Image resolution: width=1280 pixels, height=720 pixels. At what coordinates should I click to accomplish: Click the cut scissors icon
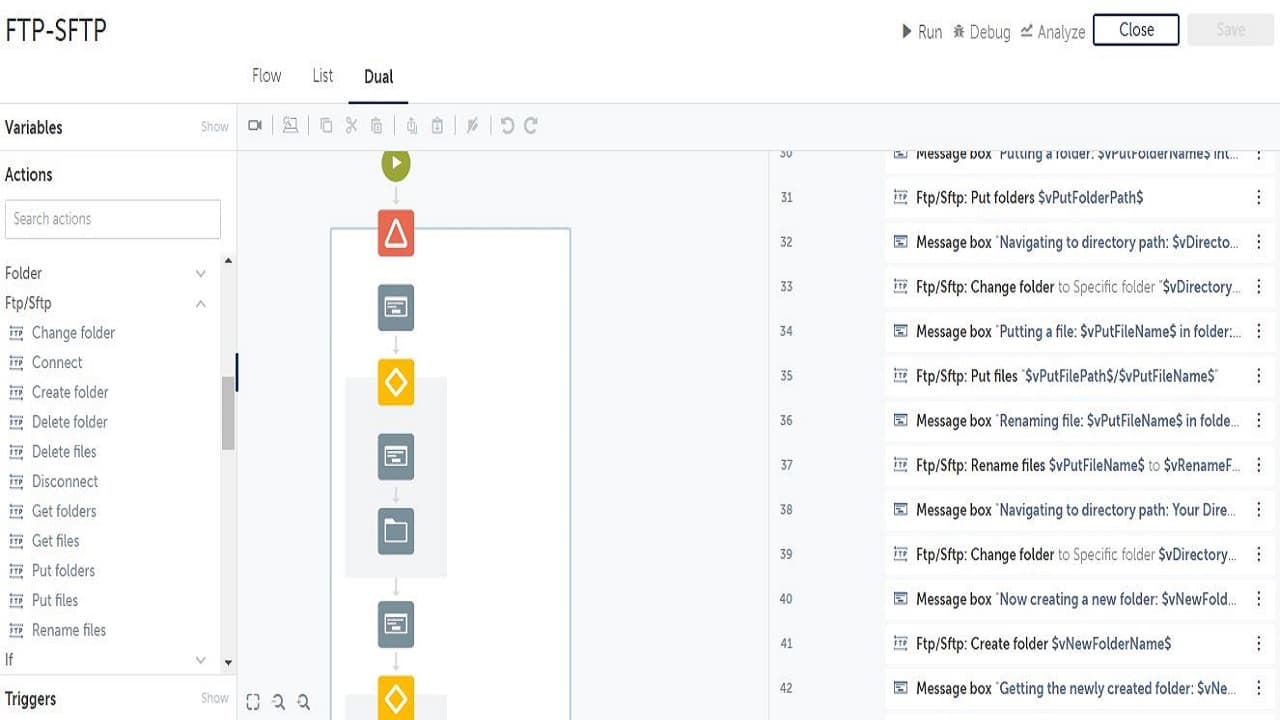[x=351, y=126]
